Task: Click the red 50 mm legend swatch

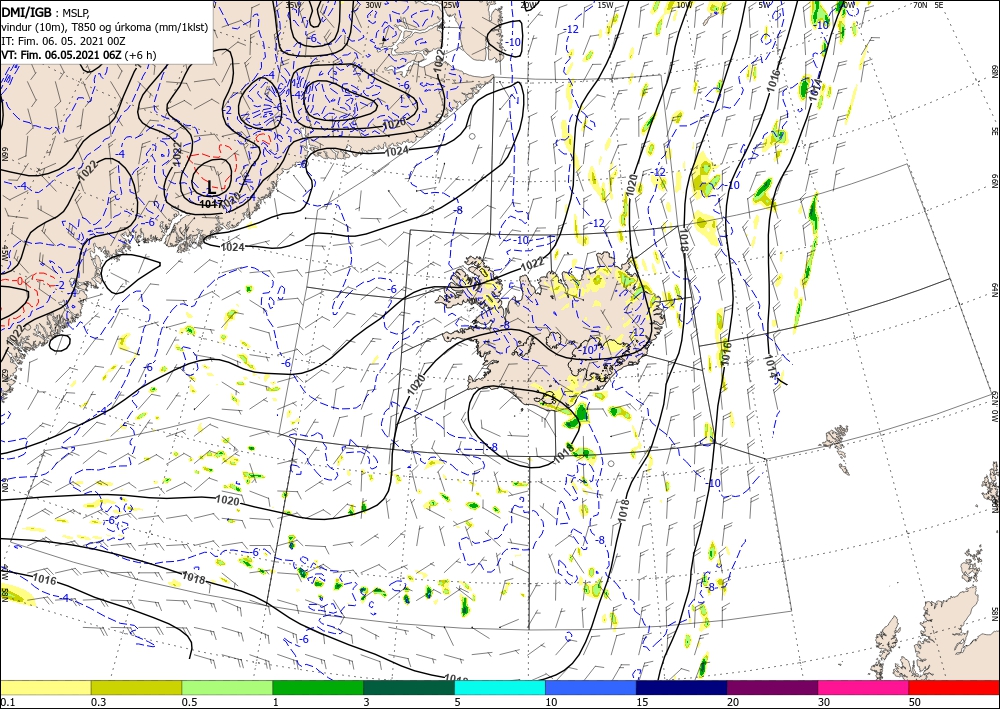Action: 954,687
